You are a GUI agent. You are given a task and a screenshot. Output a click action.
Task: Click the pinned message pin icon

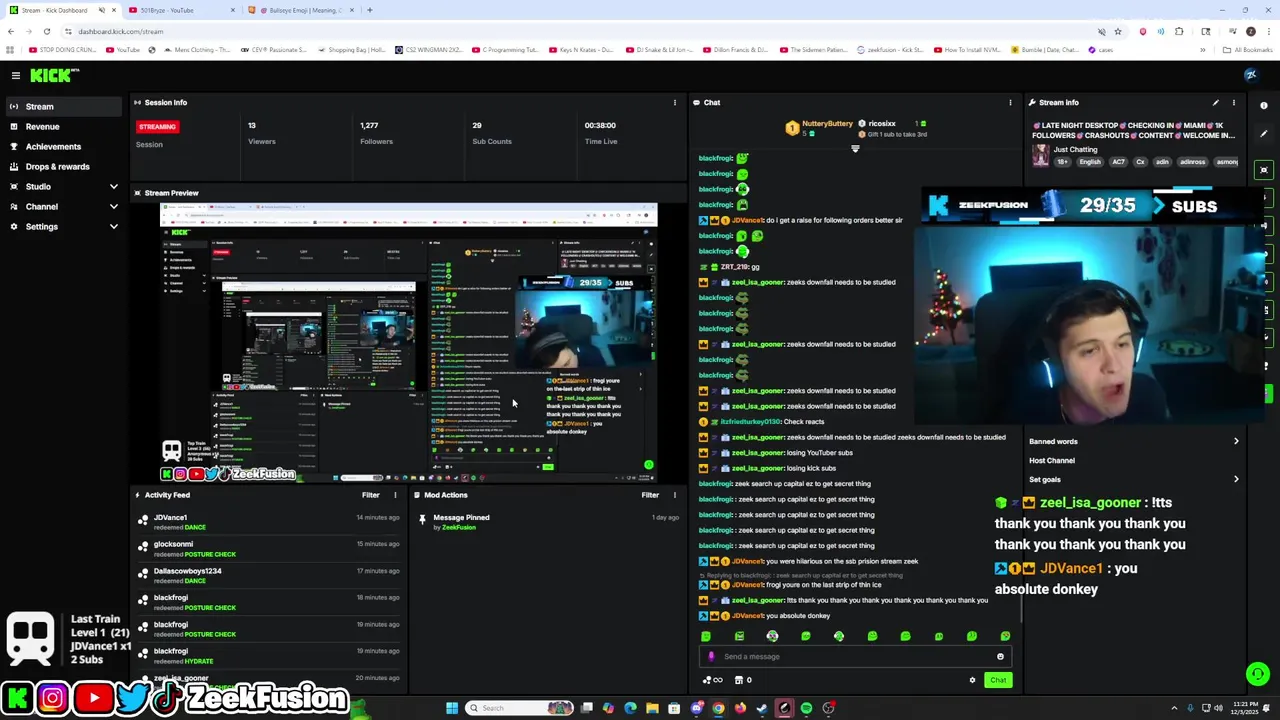(422, 518)
